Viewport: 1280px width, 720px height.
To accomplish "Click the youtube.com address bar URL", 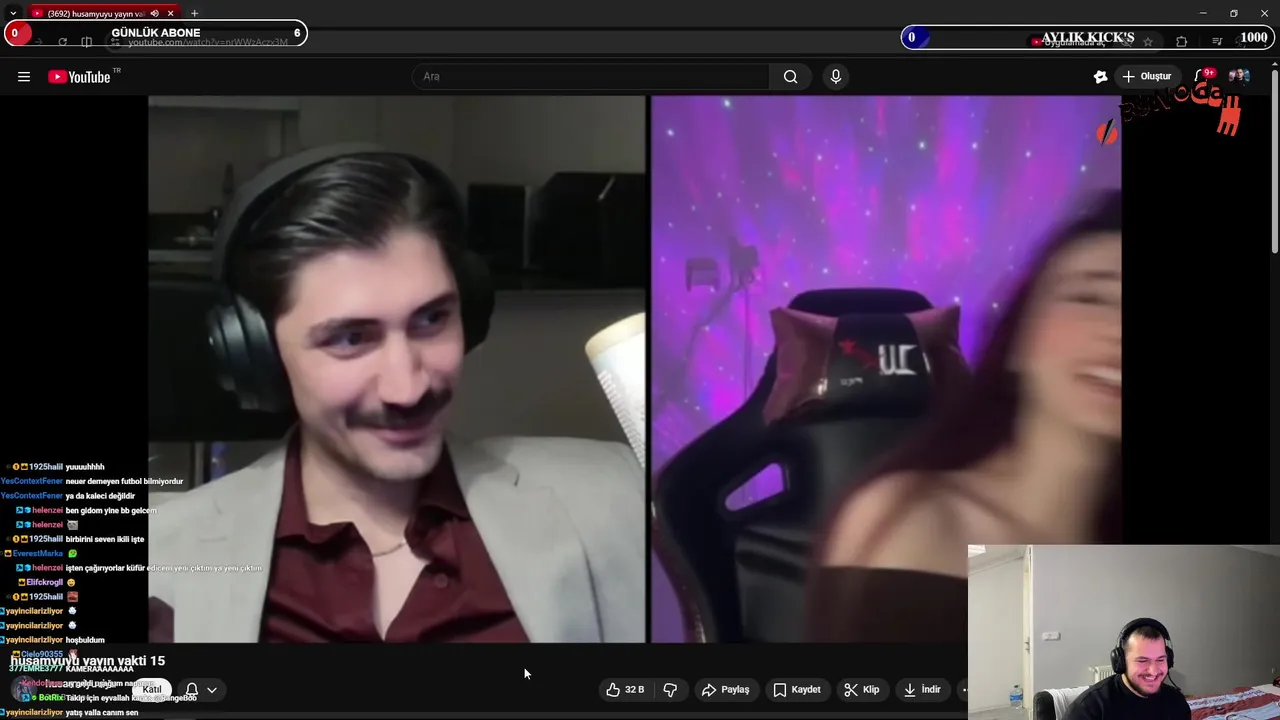I will coord(207,42).
